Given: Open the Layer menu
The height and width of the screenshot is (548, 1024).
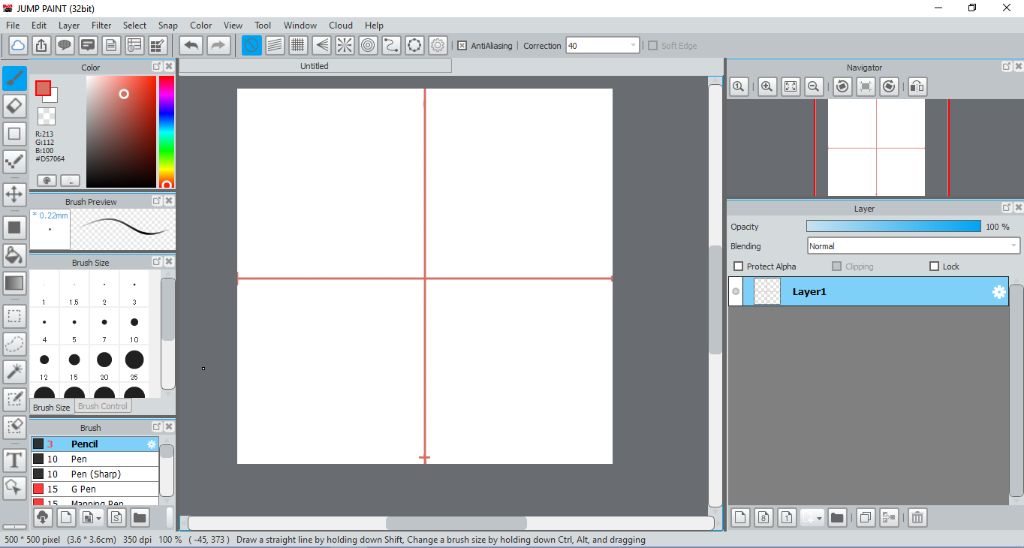Looking at the screenshot, I should [x=69, y=25].
